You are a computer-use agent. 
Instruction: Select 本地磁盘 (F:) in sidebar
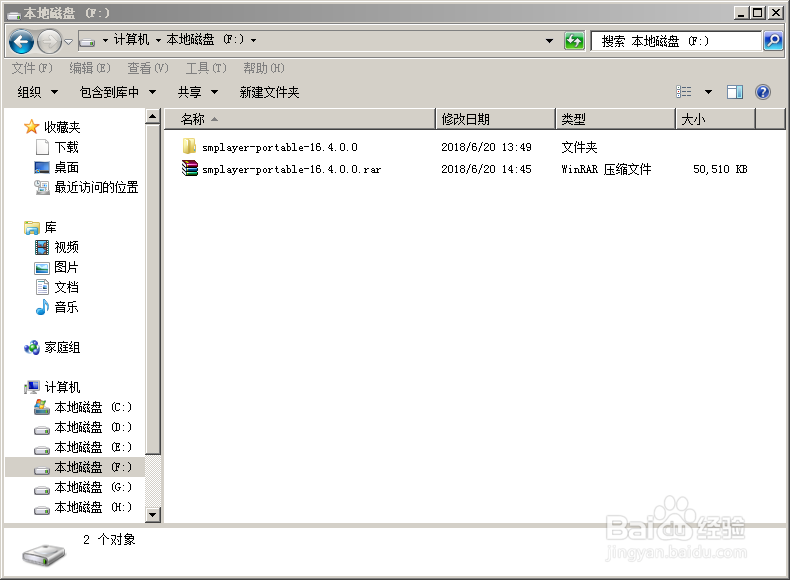click(76, 467)
